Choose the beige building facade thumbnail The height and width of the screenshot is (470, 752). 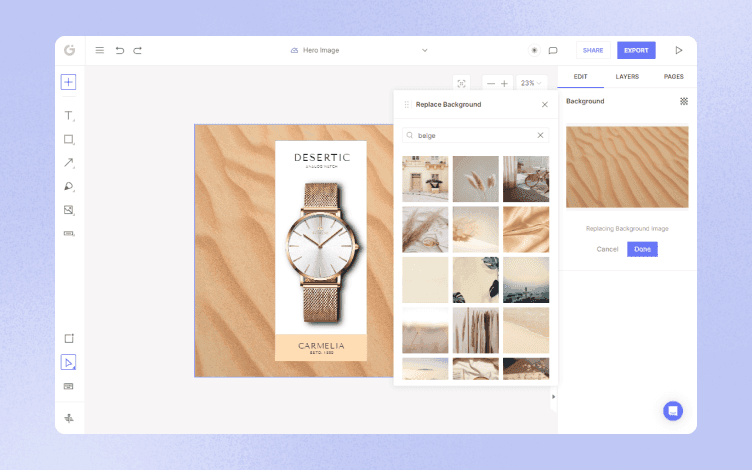pos(425,178)
